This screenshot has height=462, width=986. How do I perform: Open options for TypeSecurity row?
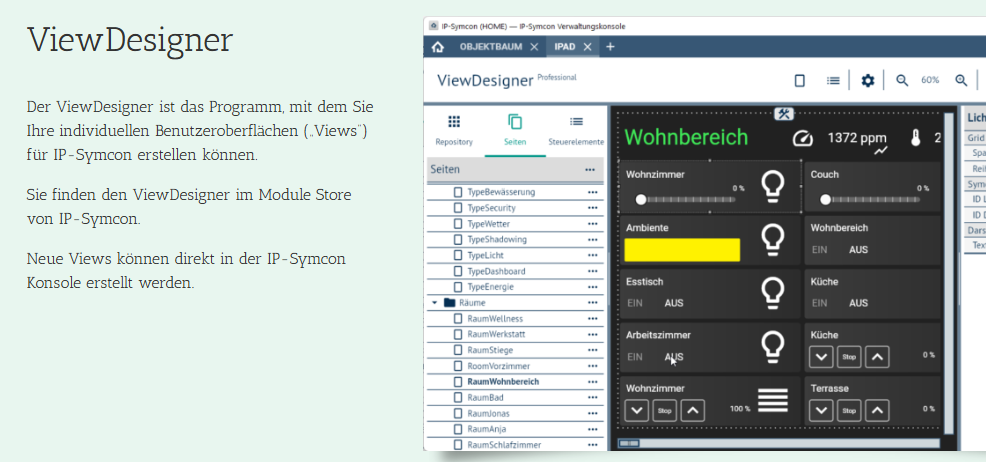(592, 208)
